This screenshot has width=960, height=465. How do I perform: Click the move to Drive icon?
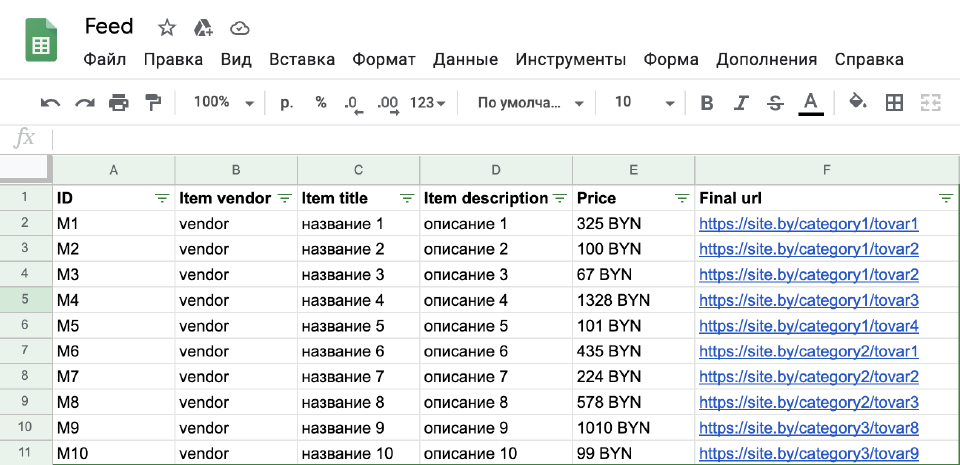pyautogui.click(x=203, y=28)
